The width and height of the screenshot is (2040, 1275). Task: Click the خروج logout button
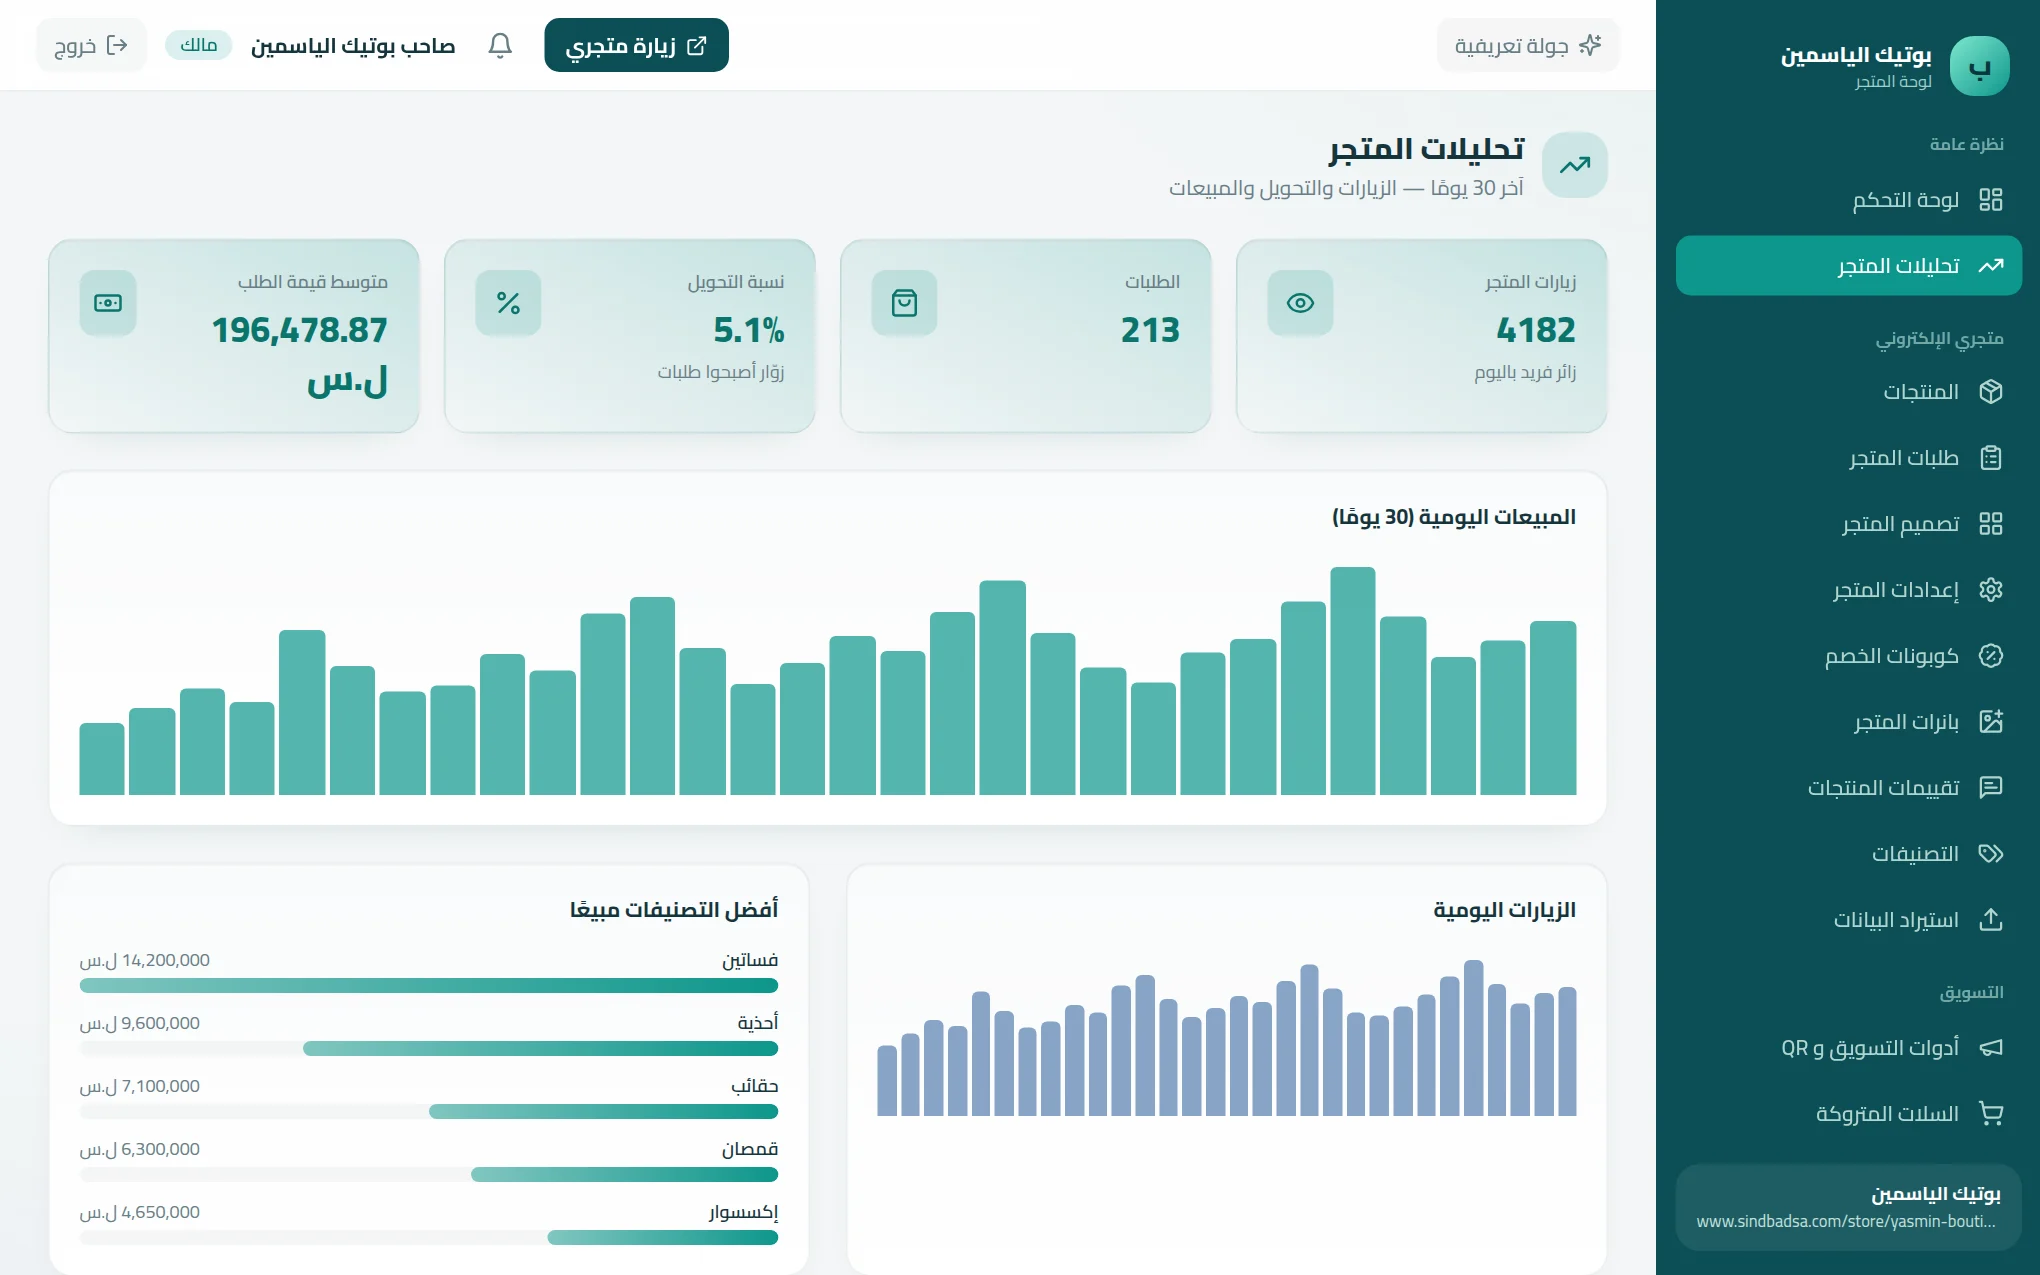(91, 45)
